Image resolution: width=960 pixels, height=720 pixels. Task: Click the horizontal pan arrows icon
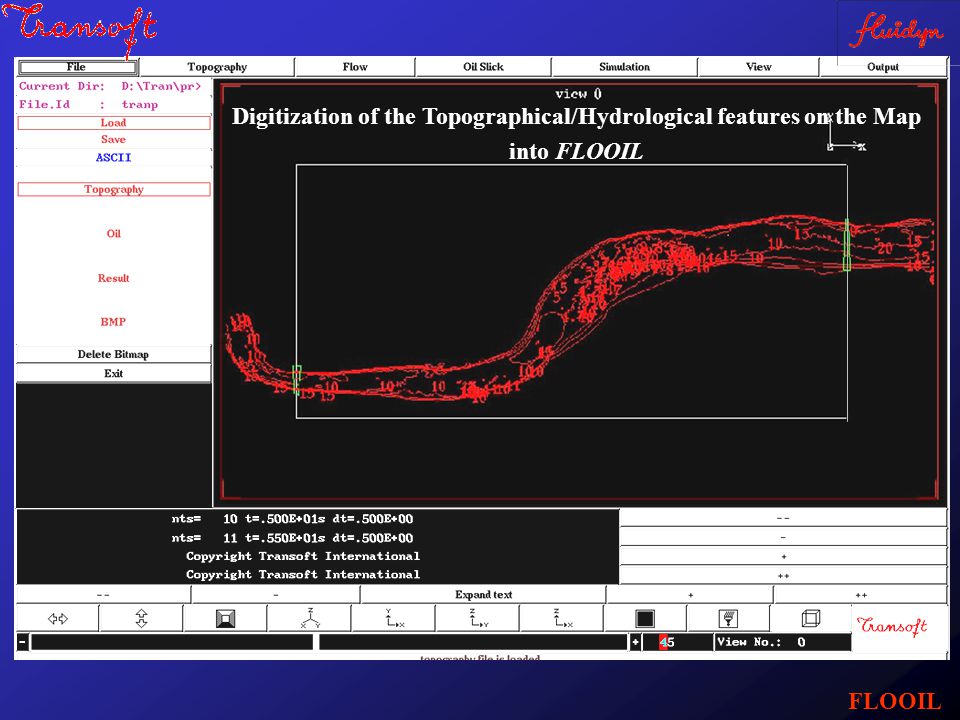coord(58,618)
